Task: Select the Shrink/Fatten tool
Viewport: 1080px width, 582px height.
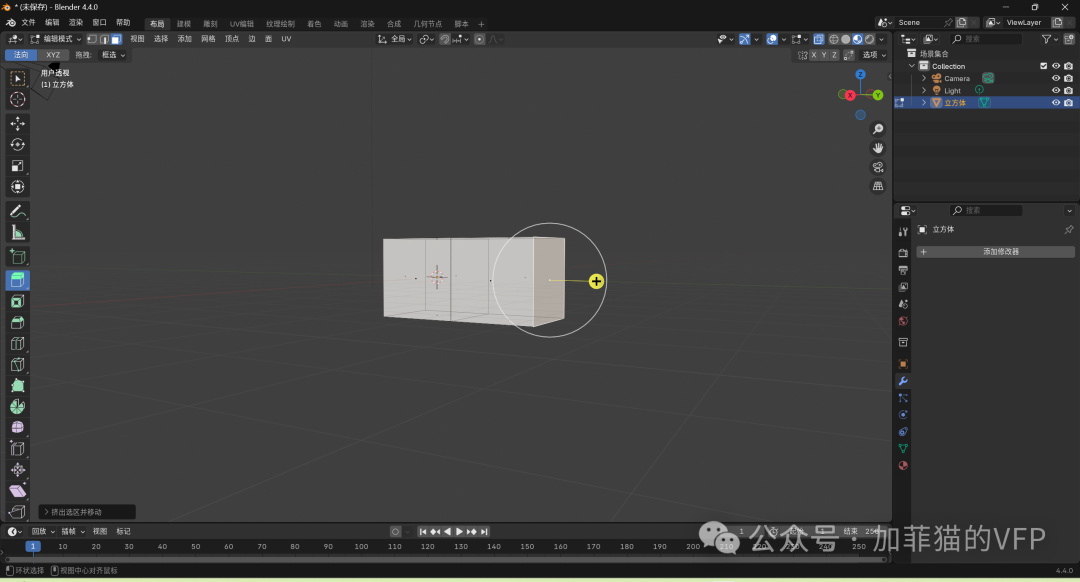Action: pos(17,470)
